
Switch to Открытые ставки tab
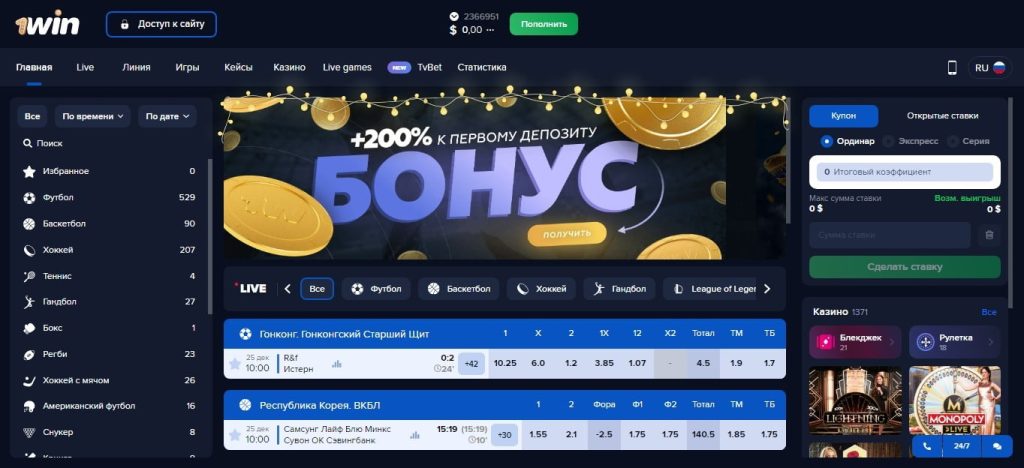pyautogui.click(x=942, y=116)
